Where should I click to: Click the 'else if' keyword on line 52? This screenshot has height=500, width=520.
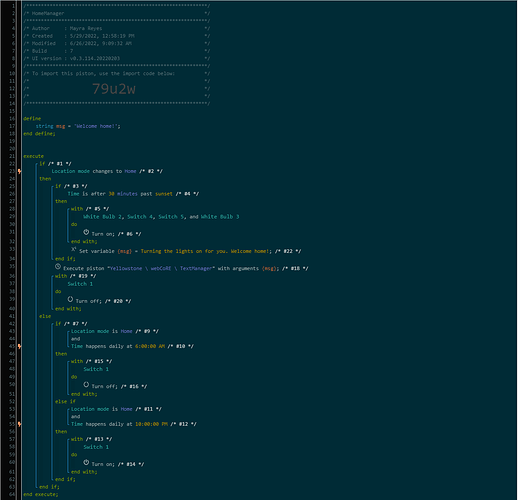tap(65, 402)
